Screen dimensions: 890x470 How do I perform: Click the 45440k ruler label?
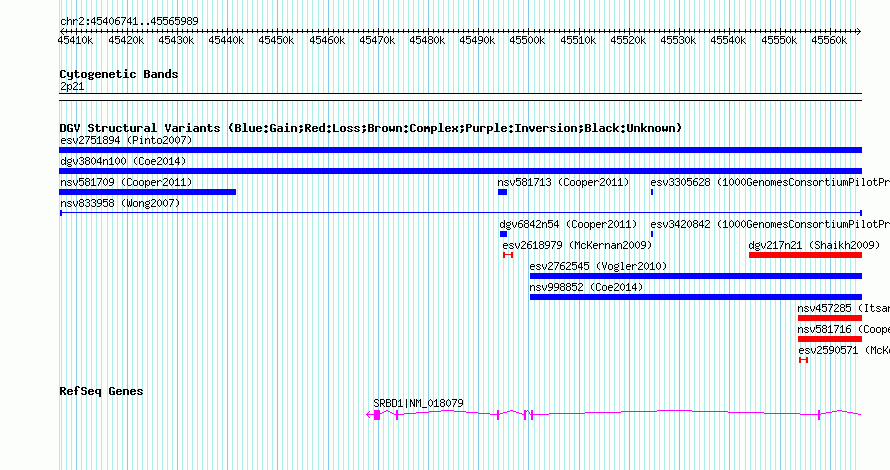pos(226,40)
